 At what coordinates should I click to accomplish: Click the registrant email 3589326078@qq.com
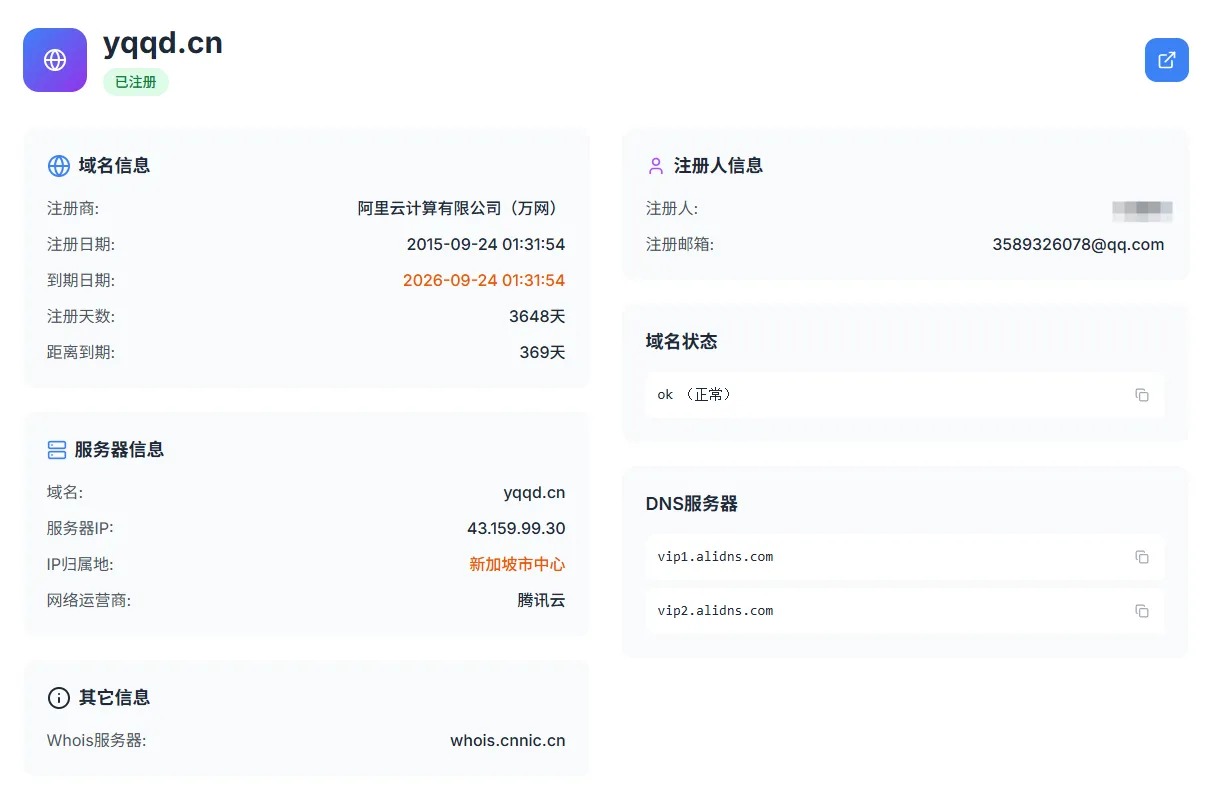[x=1078, y=245]
